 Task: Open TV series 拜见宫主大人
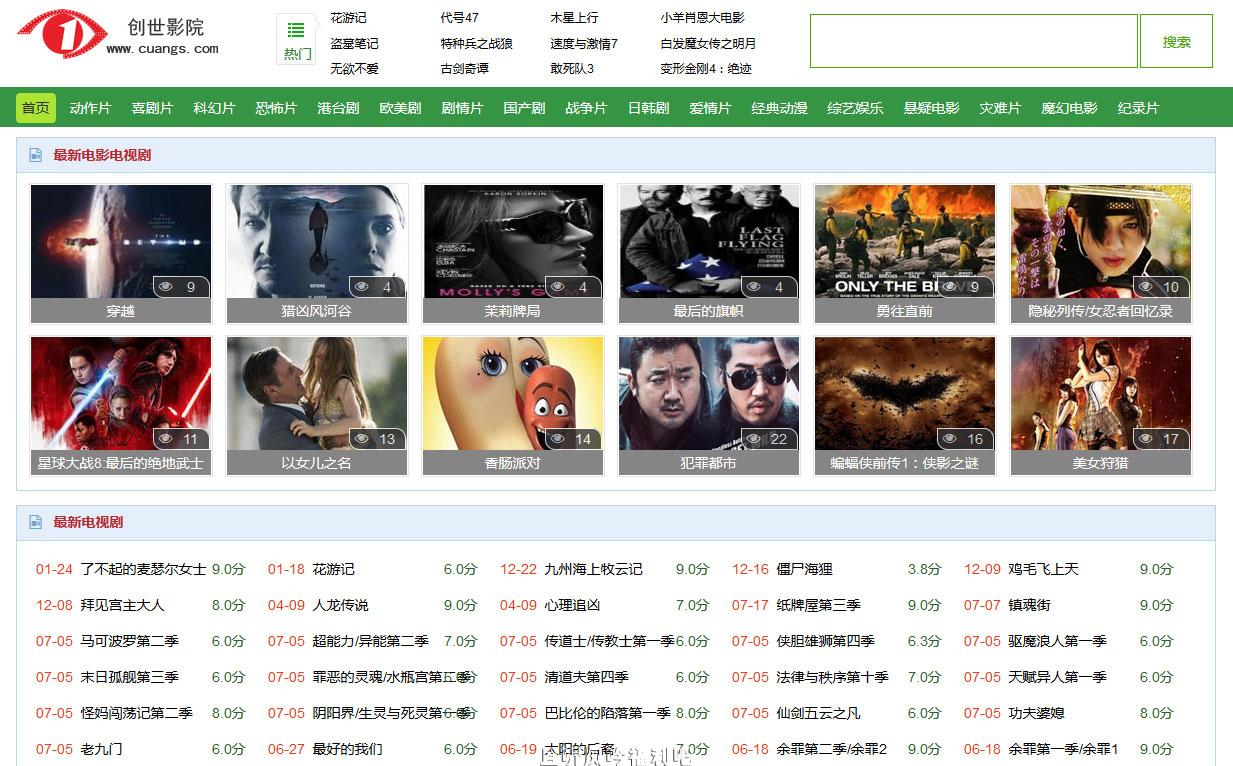pos(122,605)
